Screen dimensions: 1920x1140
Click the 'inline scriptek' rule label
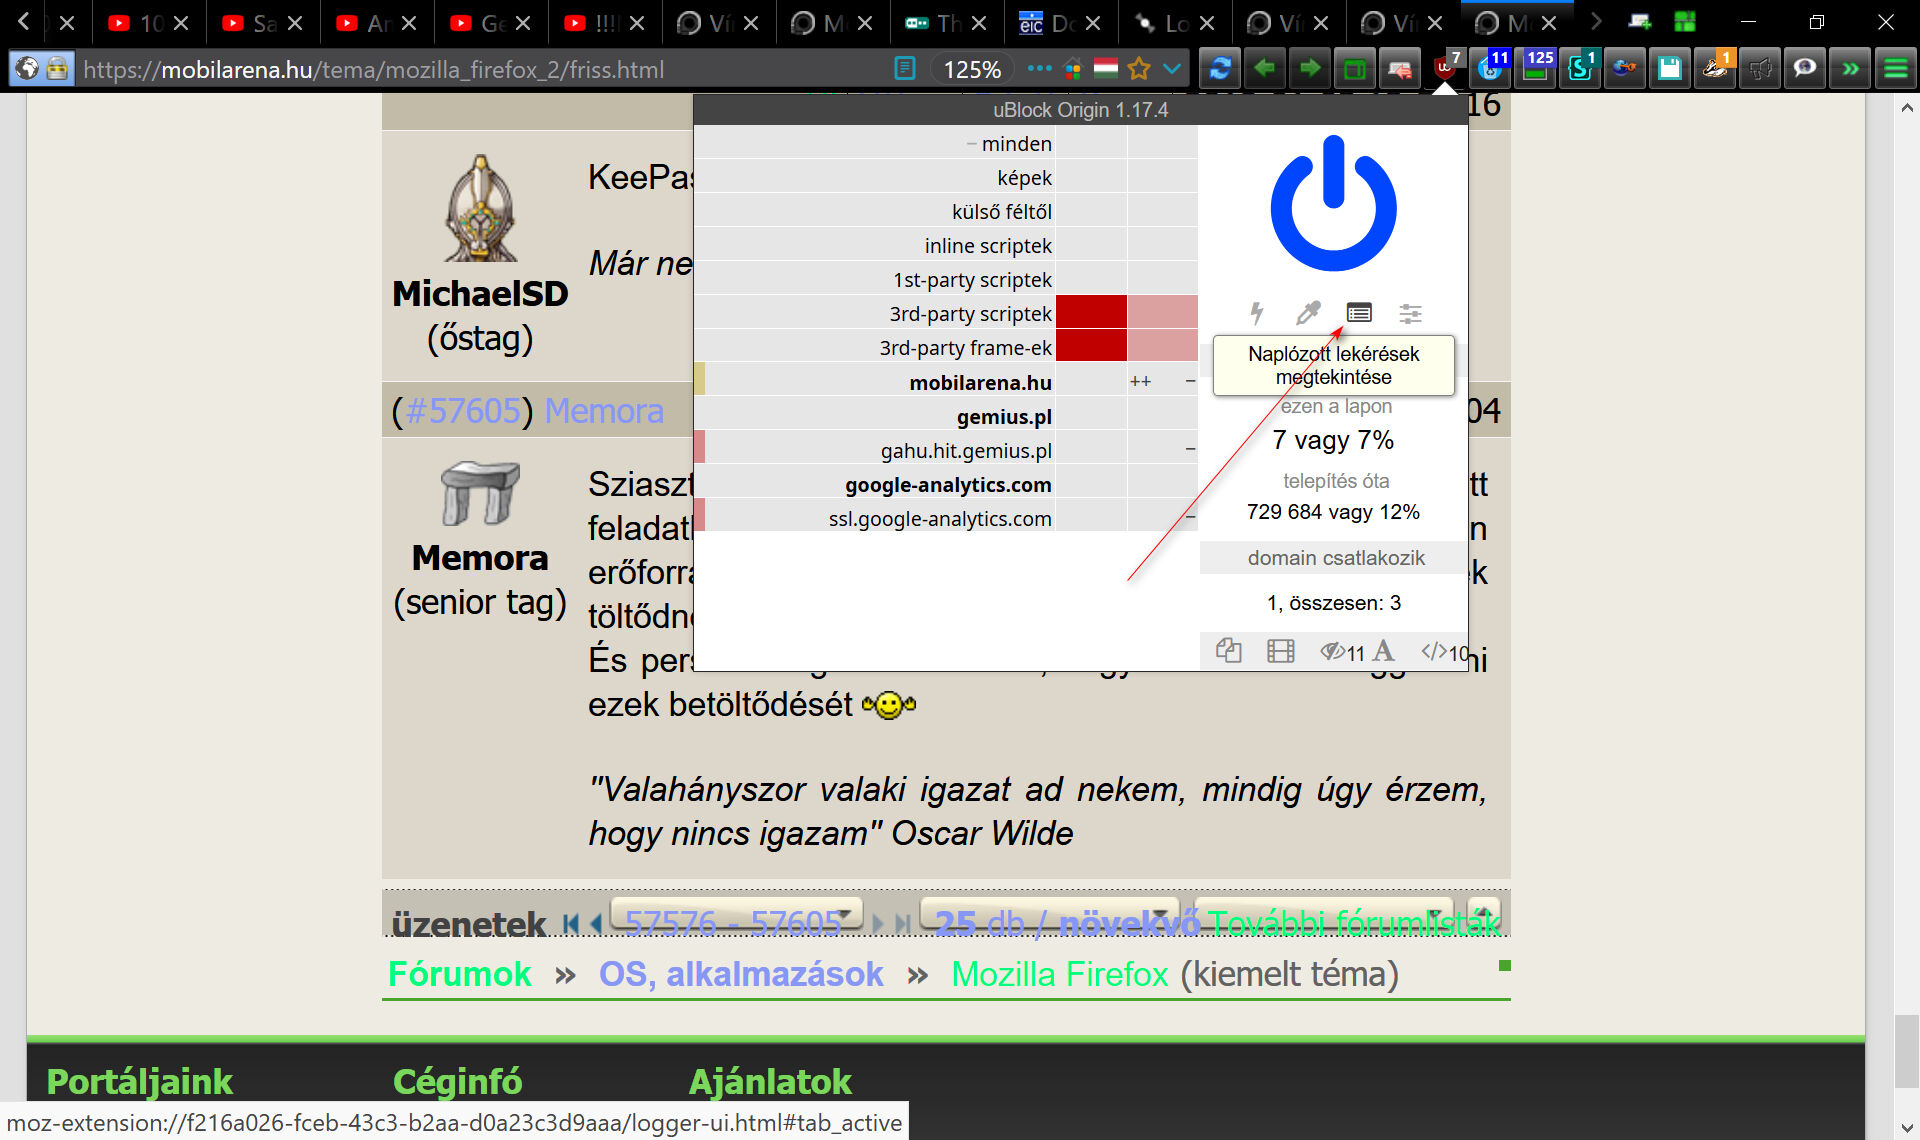pos(988,246)
